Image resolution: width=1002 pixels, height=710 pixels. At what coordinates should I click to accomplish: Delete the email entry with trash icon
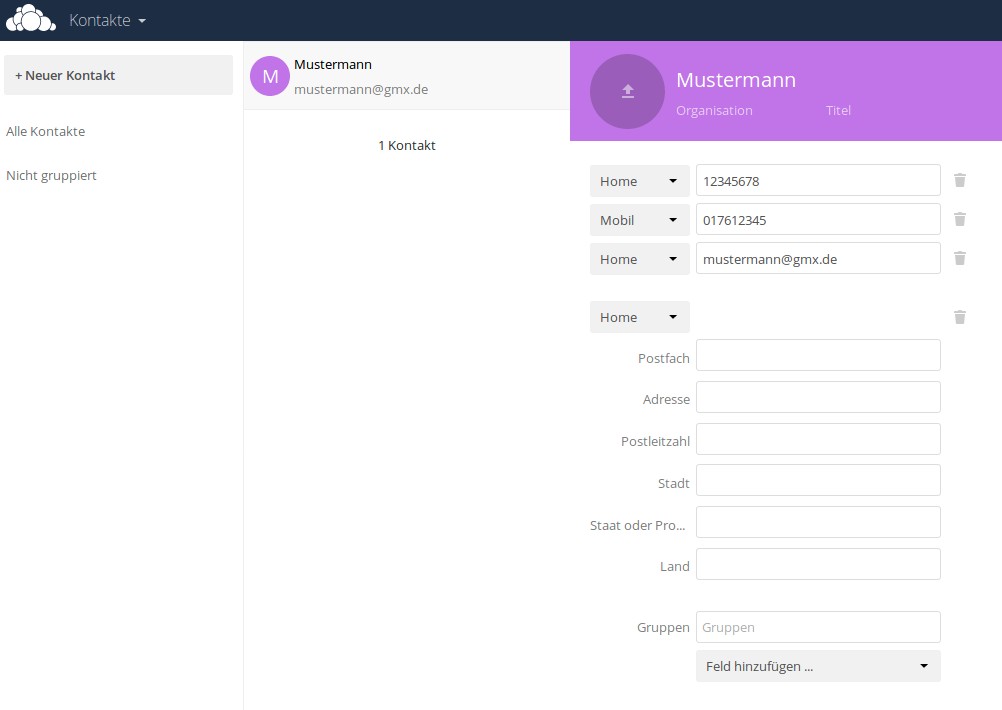point(960,259)
